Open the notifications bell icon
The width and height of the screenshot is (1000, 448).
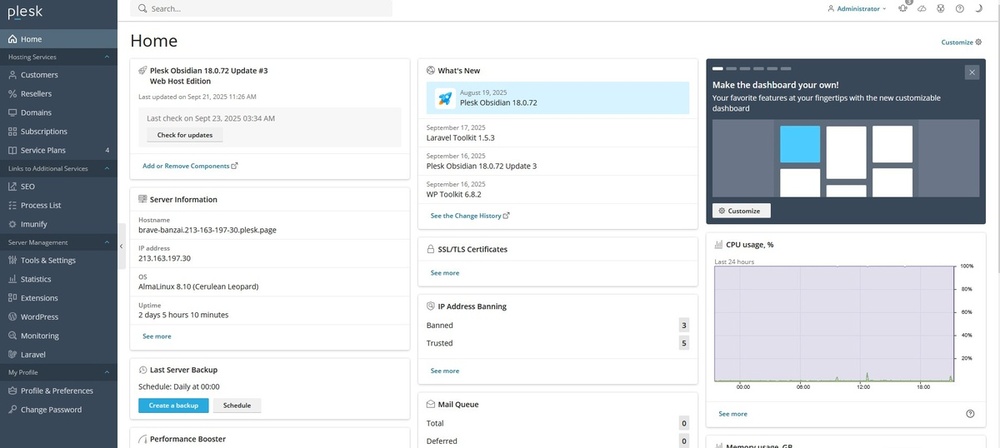pos(902,8)
